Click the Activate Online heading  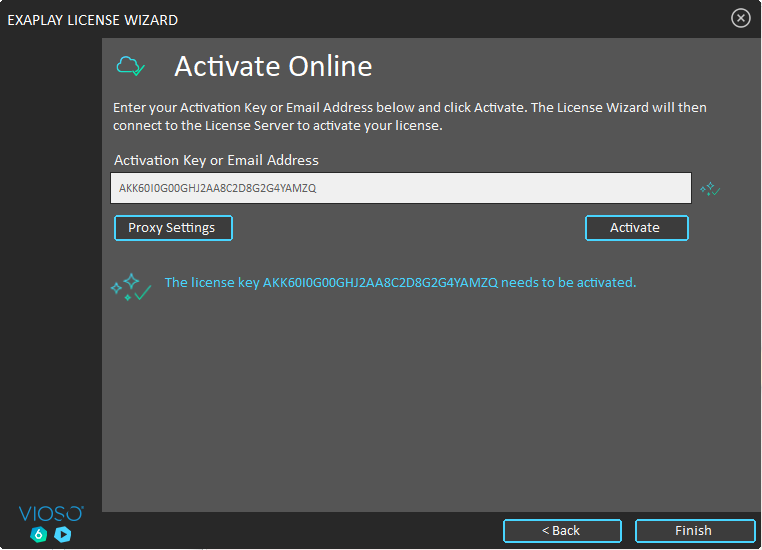(273, 67)
